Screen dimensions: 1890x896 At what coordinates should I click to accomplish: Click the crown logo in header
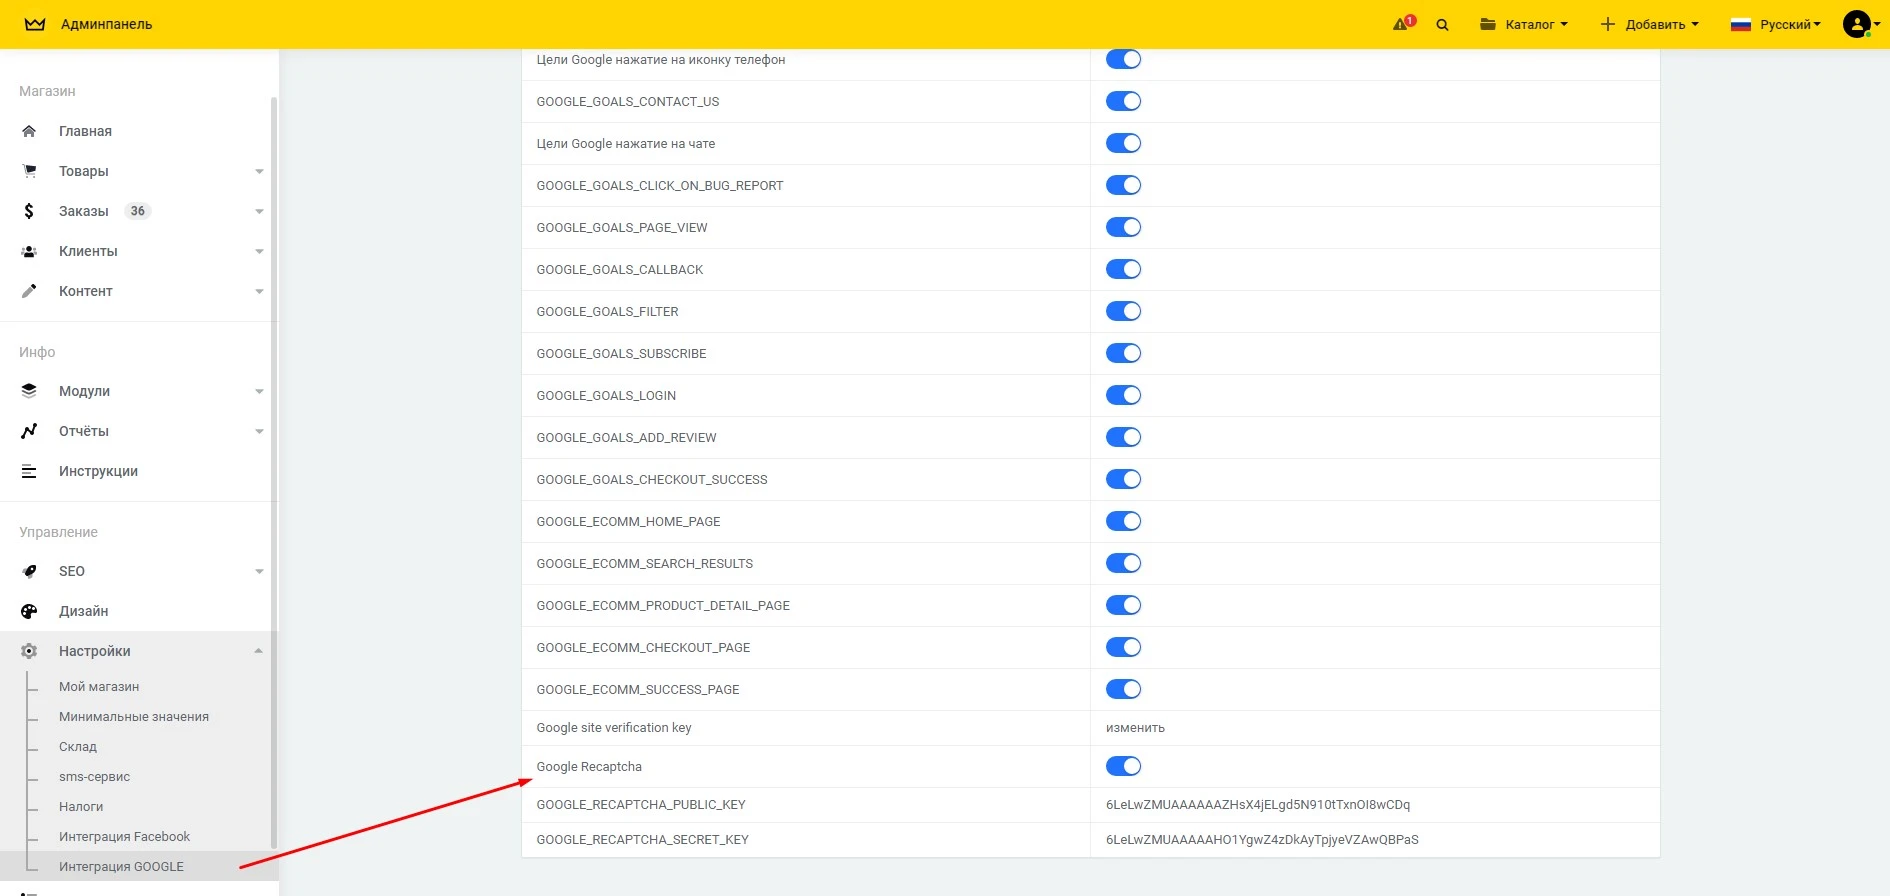(35, 24)
